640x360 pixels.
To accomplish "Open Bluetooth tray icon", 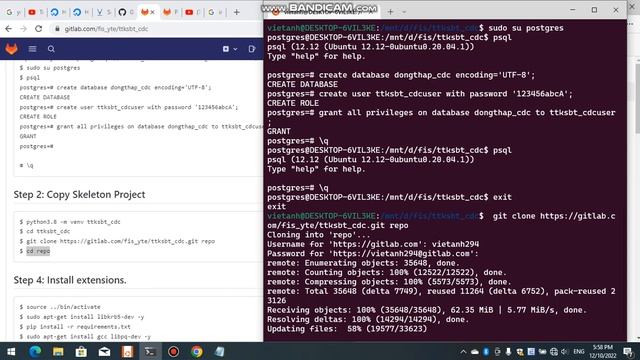I will pos(486,351).
